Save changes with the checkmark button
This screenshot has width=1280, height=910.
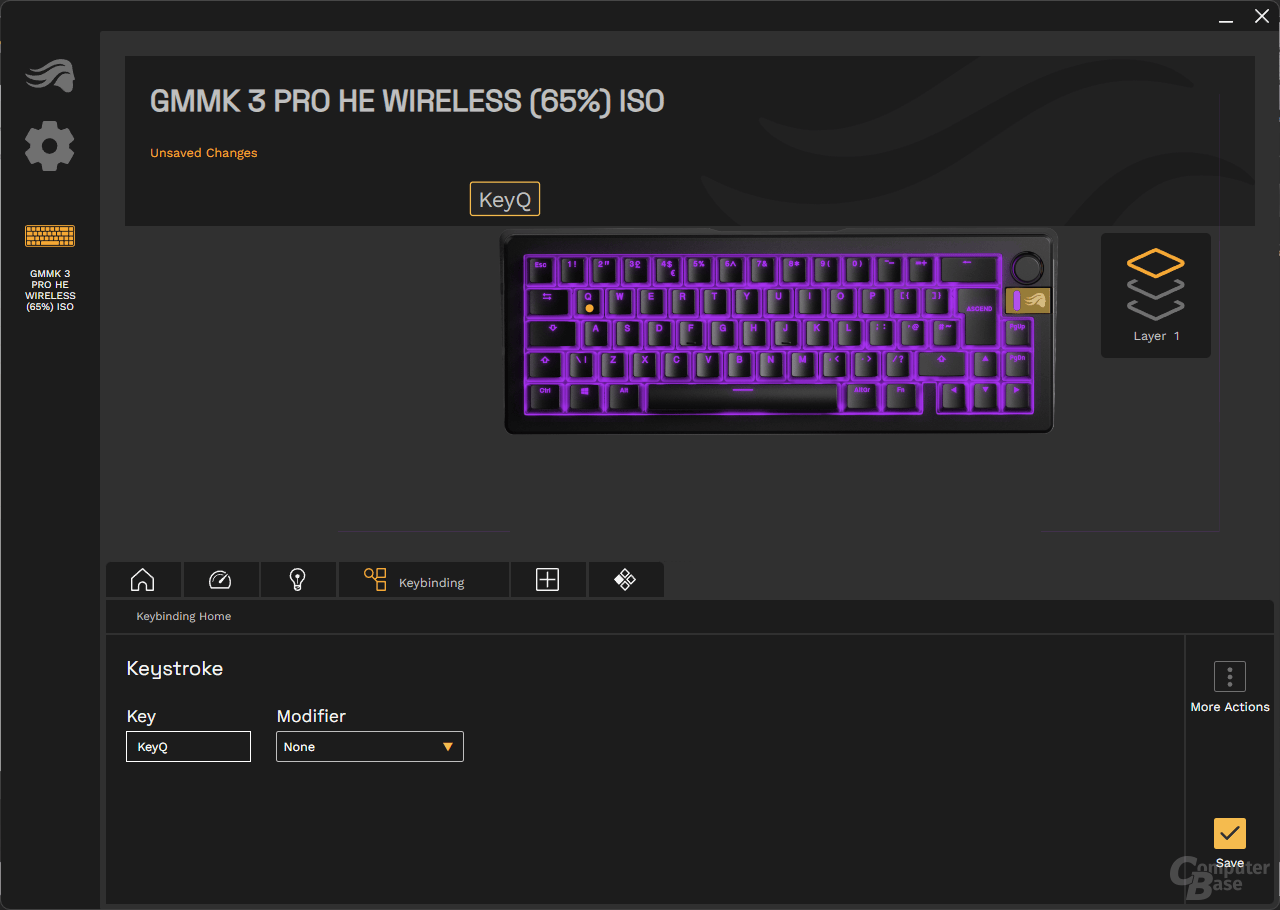[x=1230, y=834]
